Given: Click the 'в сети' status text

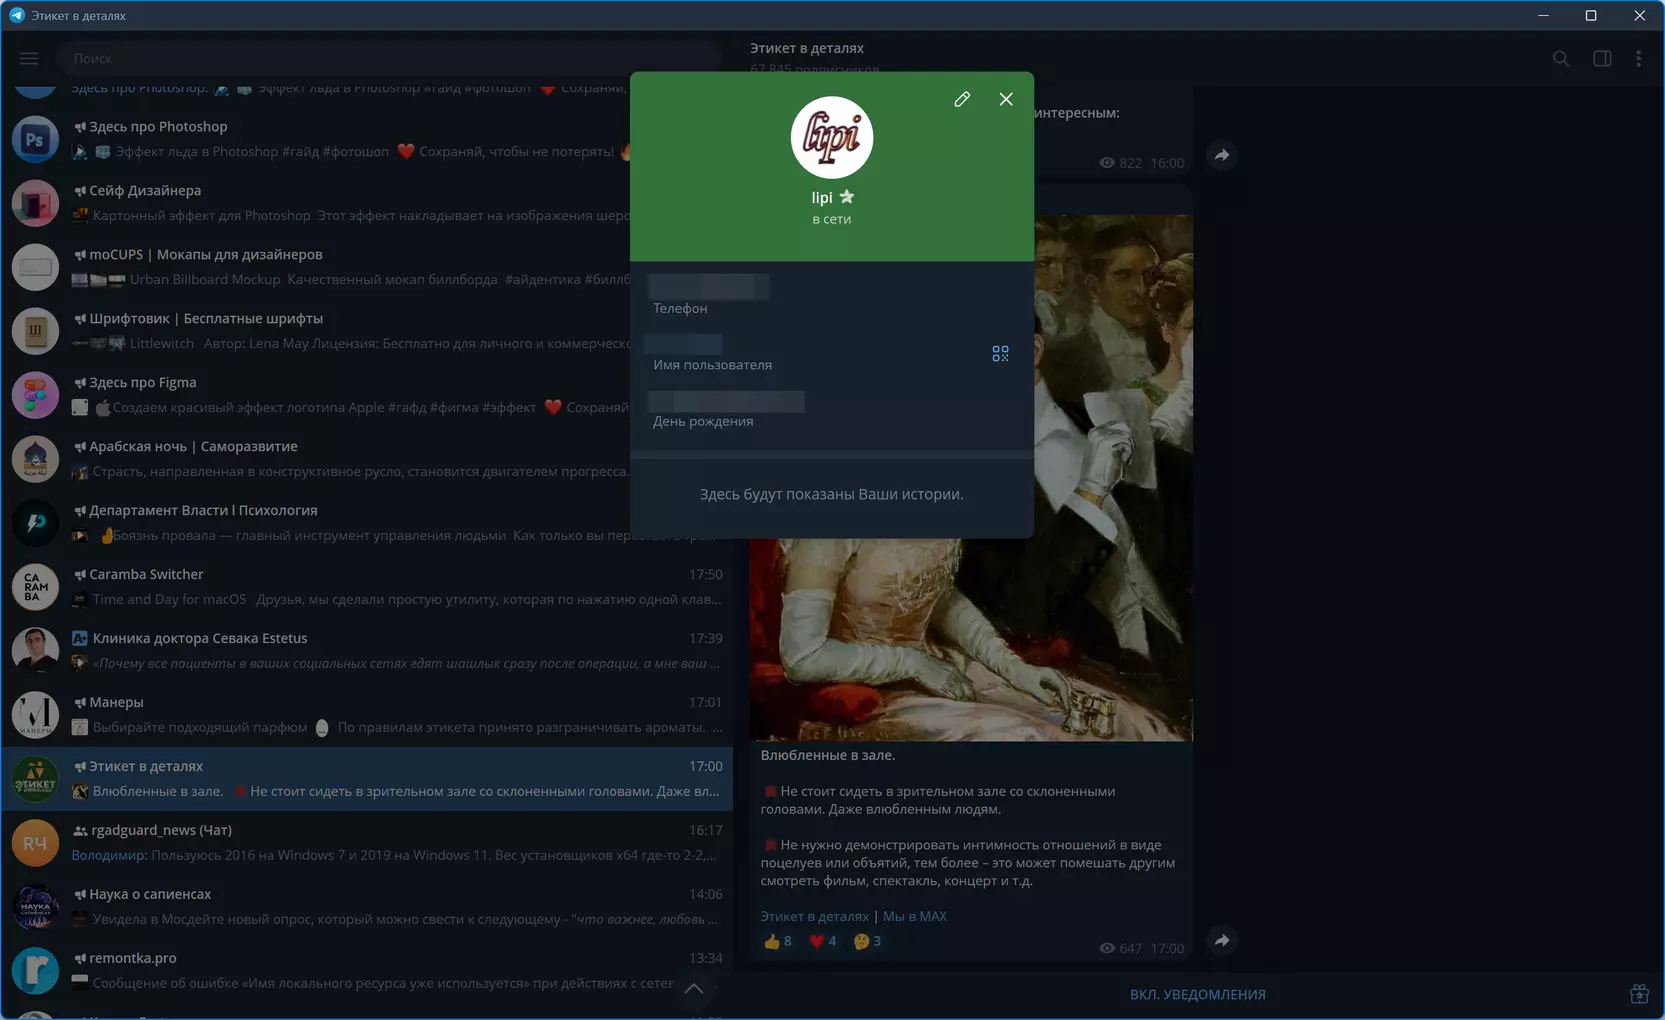Looking at the screenshot, I should pyautogui.click(x=832, y=219).
